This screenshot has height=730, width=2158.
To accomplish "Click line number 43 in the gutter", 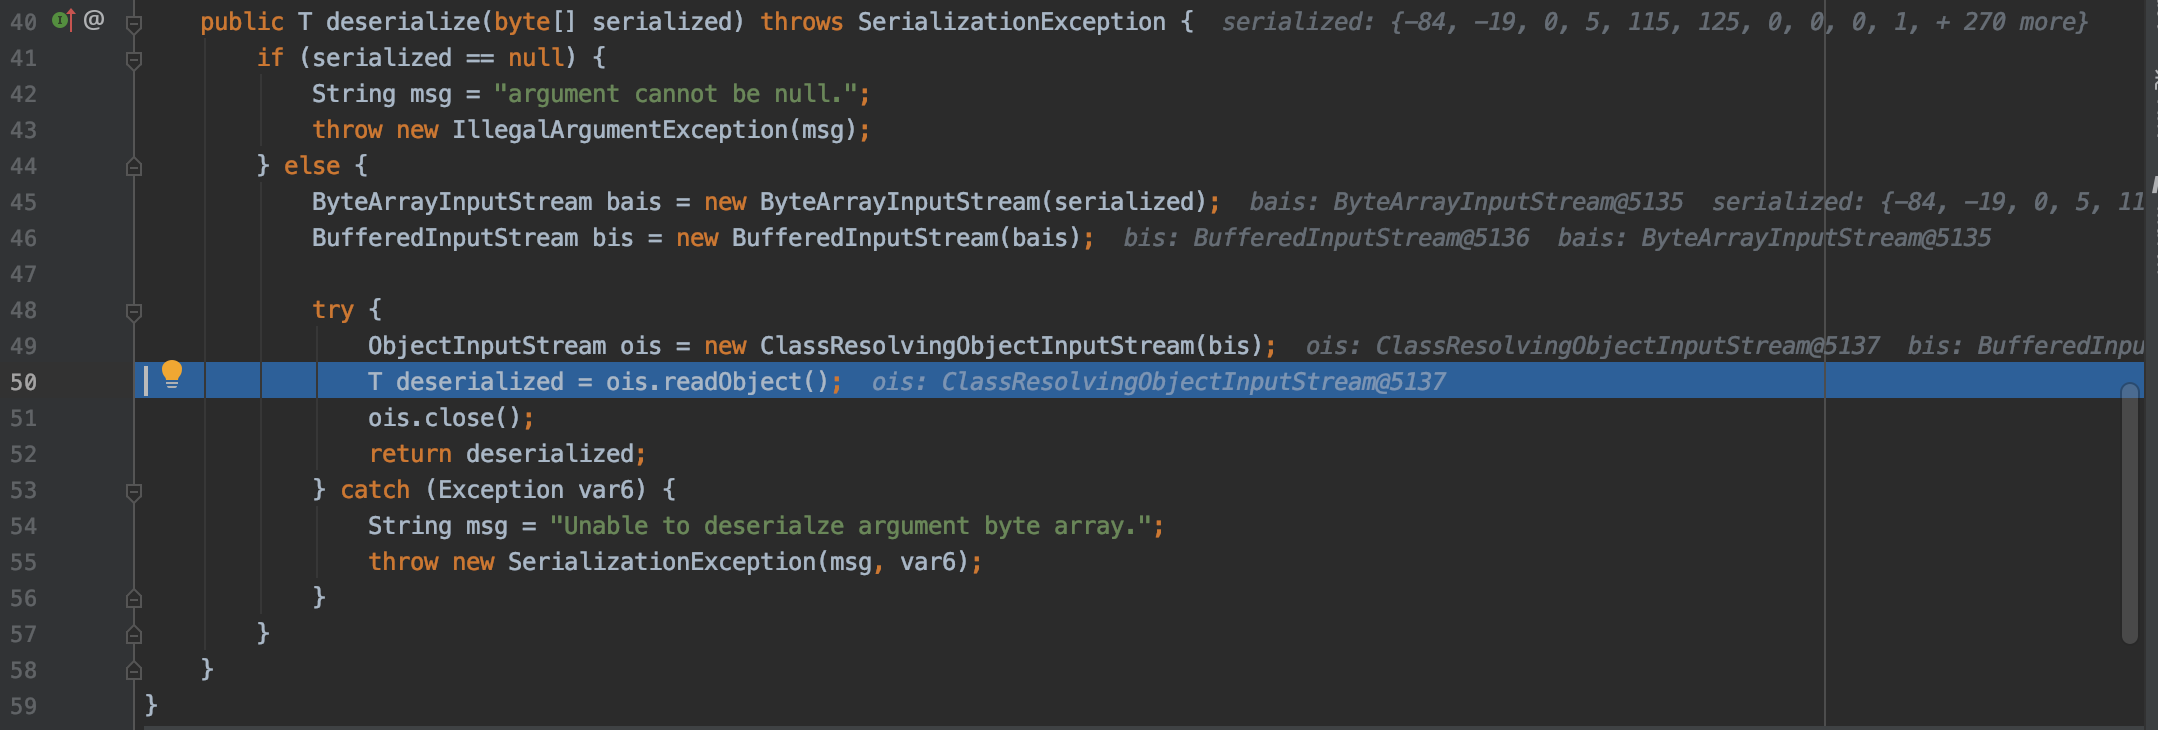I will (x=24, y=130).
